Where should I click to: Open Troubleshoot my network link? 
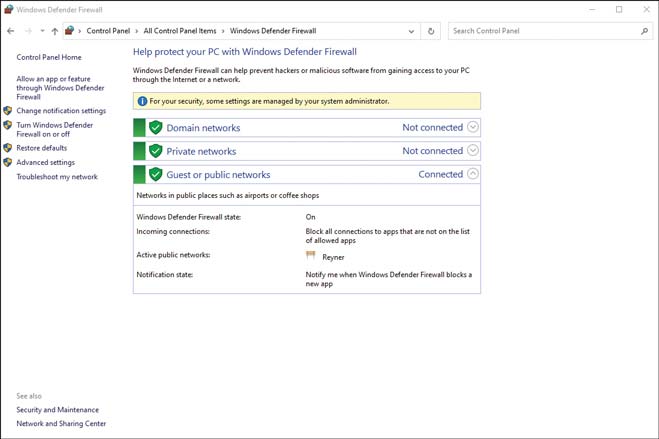tap(57, 177)
